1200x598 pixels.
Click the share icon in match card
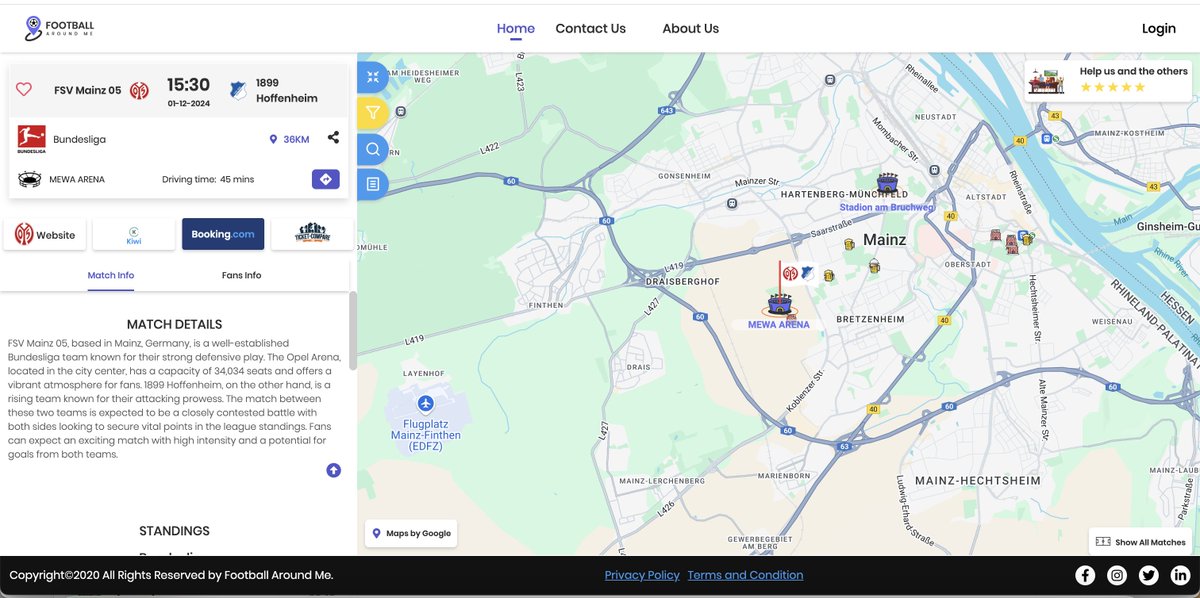point(333,138)
